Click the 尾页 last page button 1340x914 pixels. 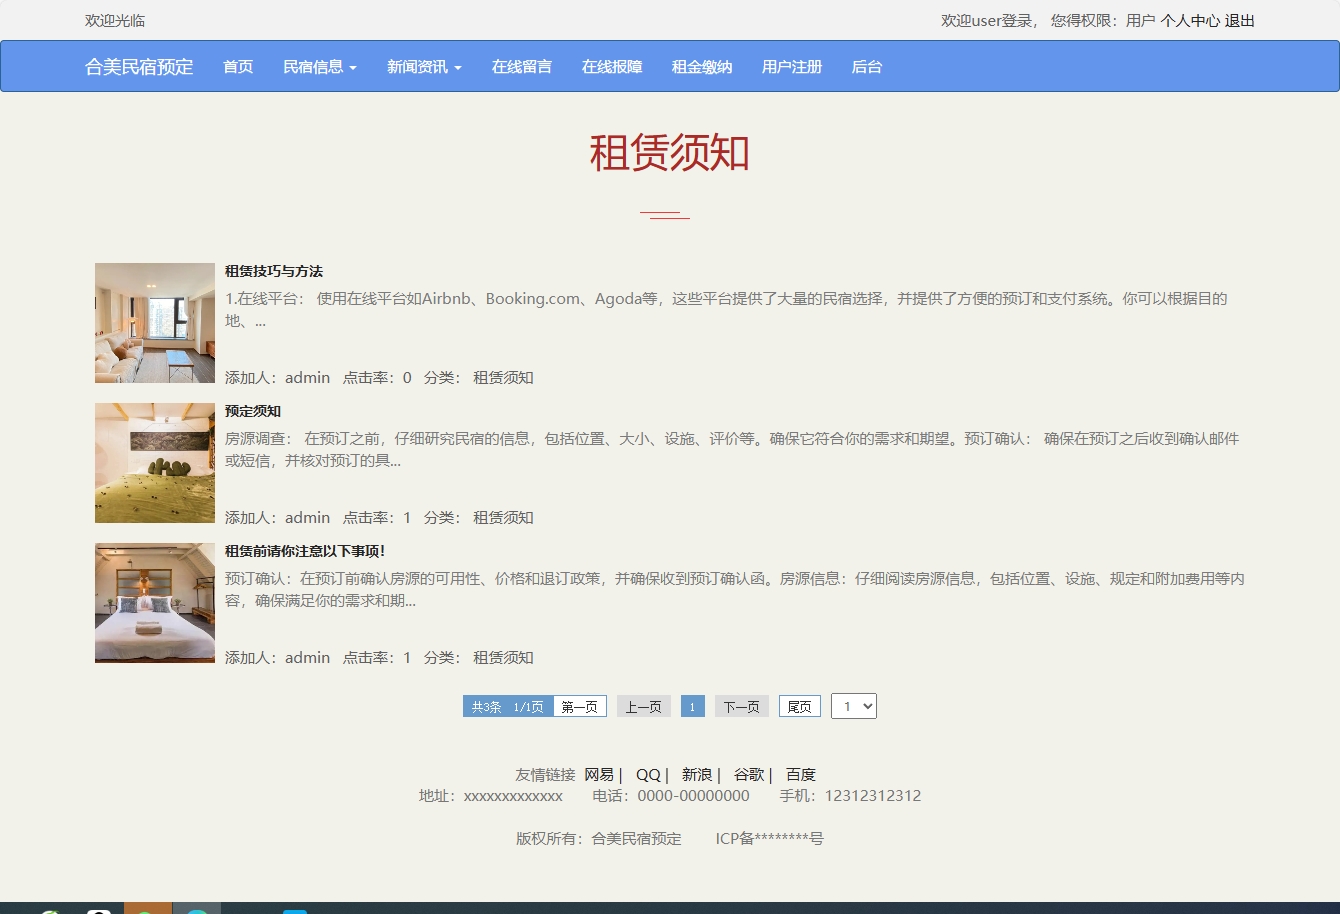[799, 706]
